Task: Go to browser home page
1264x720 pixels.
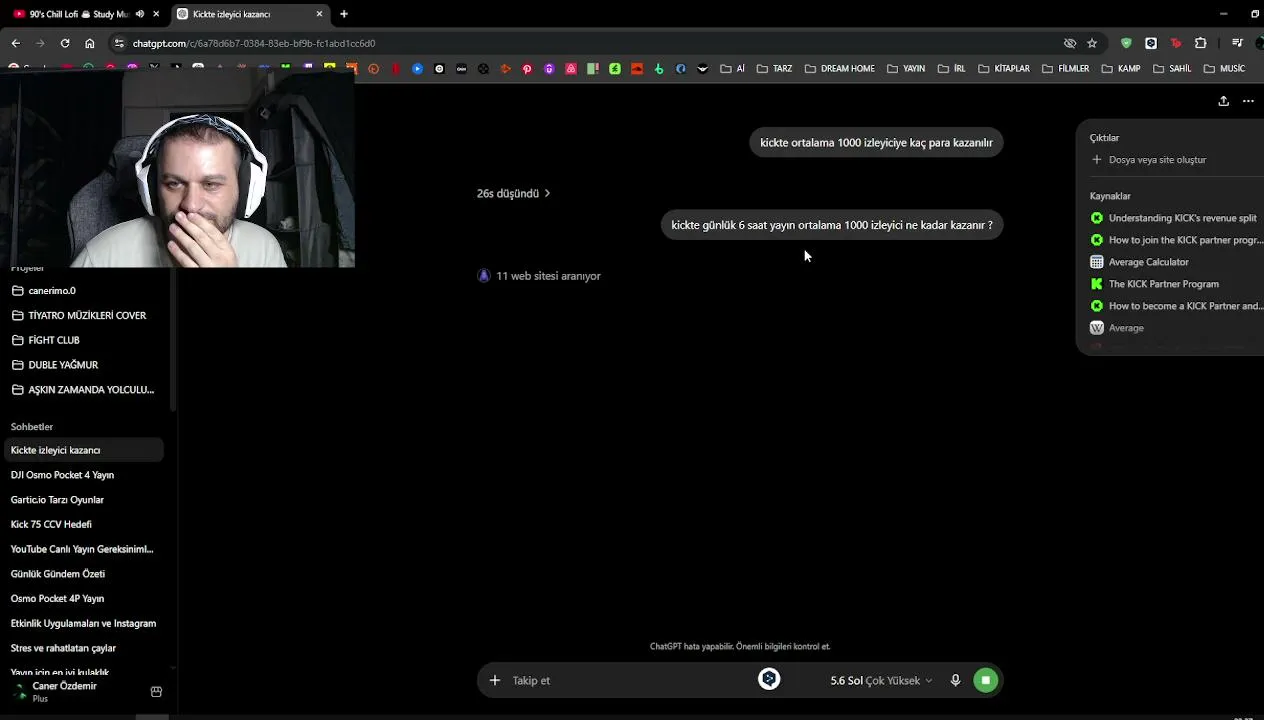Action: click(x=90, y=43)
